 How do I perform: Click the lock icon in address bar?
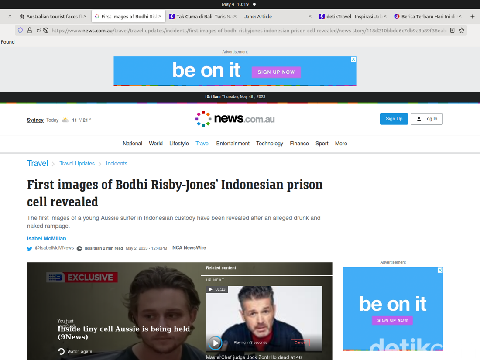(30, 30)
